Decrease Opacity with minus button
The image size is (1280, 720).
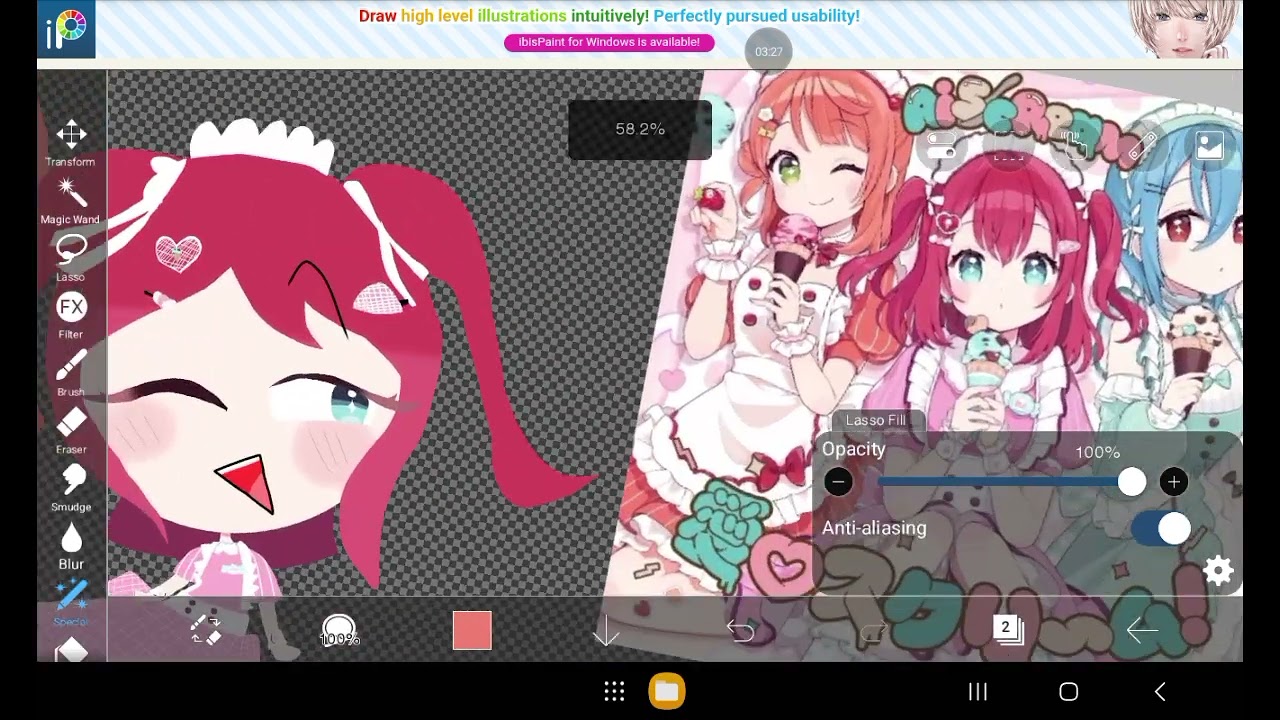point(838,483)
